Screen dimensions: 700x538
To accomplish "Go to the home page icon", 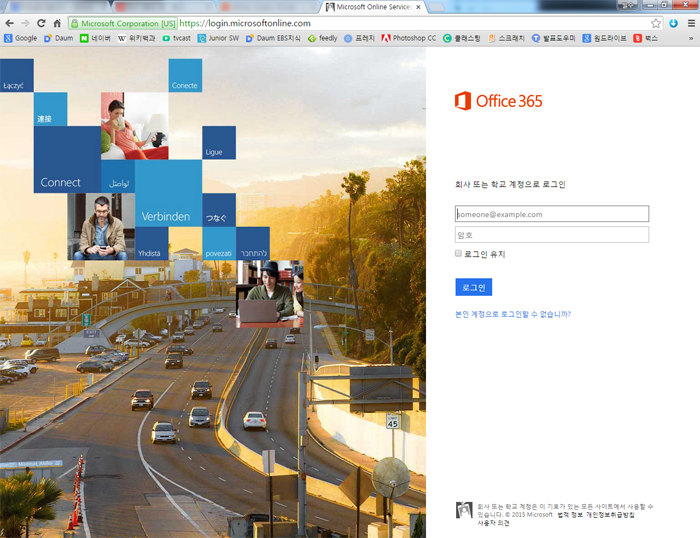I will [x=57, y=23].
